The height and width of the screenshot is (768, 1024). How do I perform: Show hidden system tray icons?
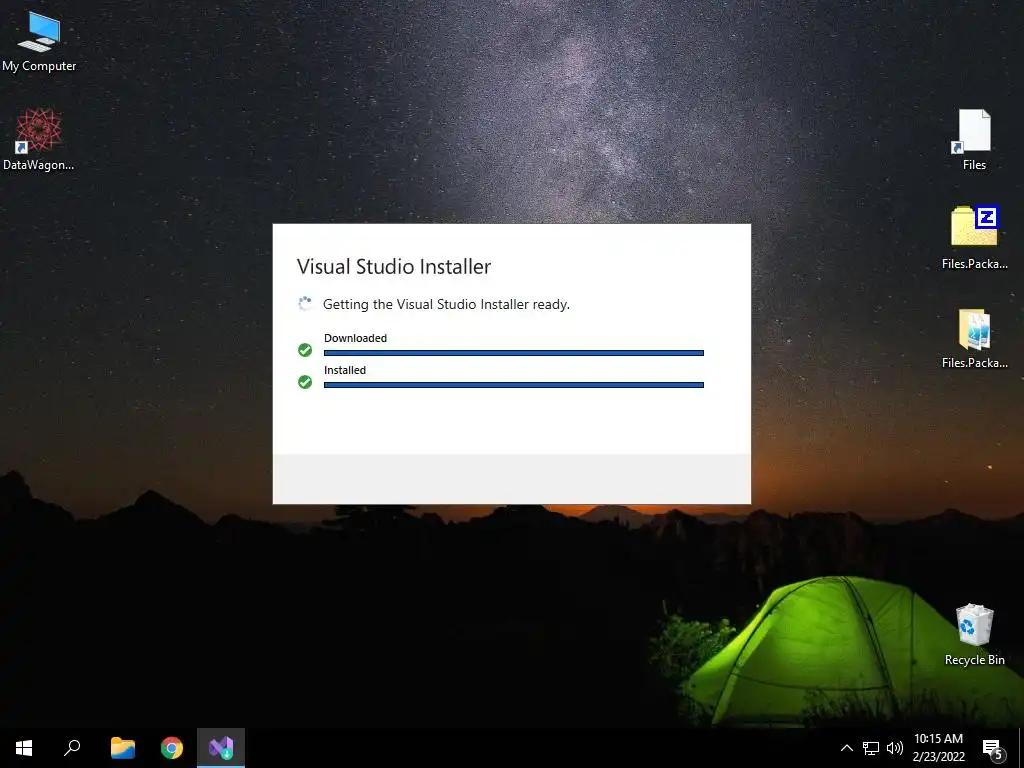(846, 748)
